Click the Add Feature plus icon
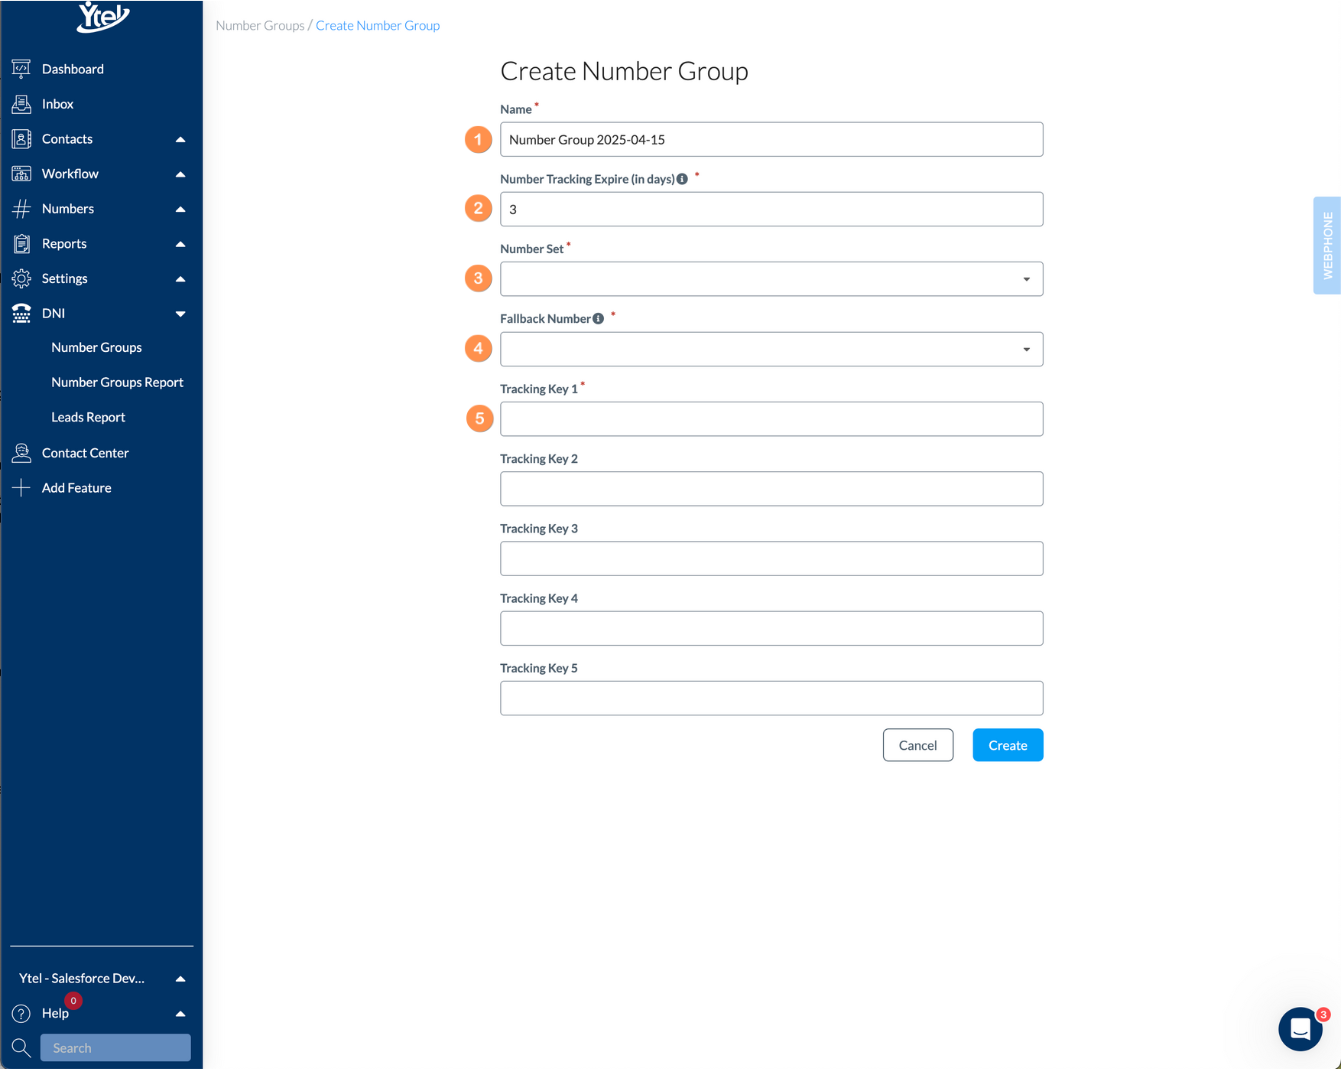The height and width of the screenshot is (1069, 1341). tap(21, 488)
